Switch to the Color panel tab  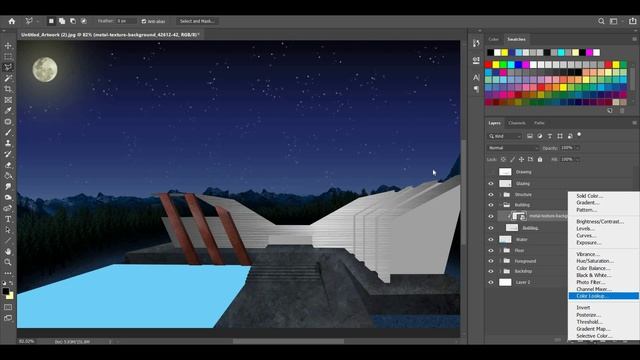click(493, 39)
